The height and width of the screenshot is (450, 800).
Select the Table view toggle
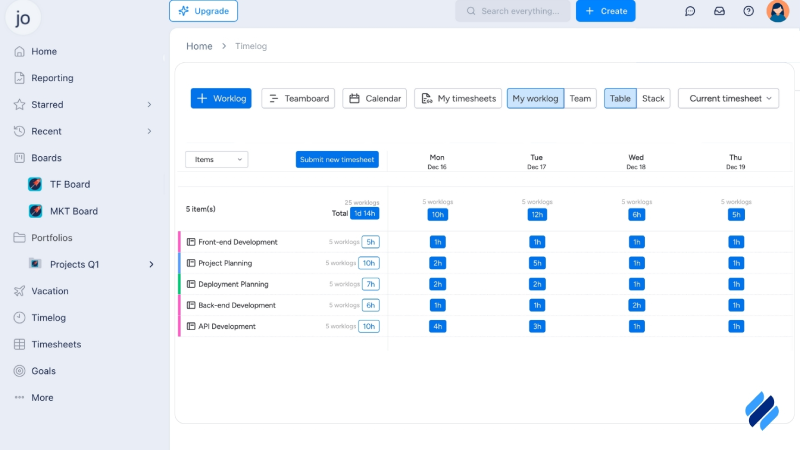tap(620, 98)
